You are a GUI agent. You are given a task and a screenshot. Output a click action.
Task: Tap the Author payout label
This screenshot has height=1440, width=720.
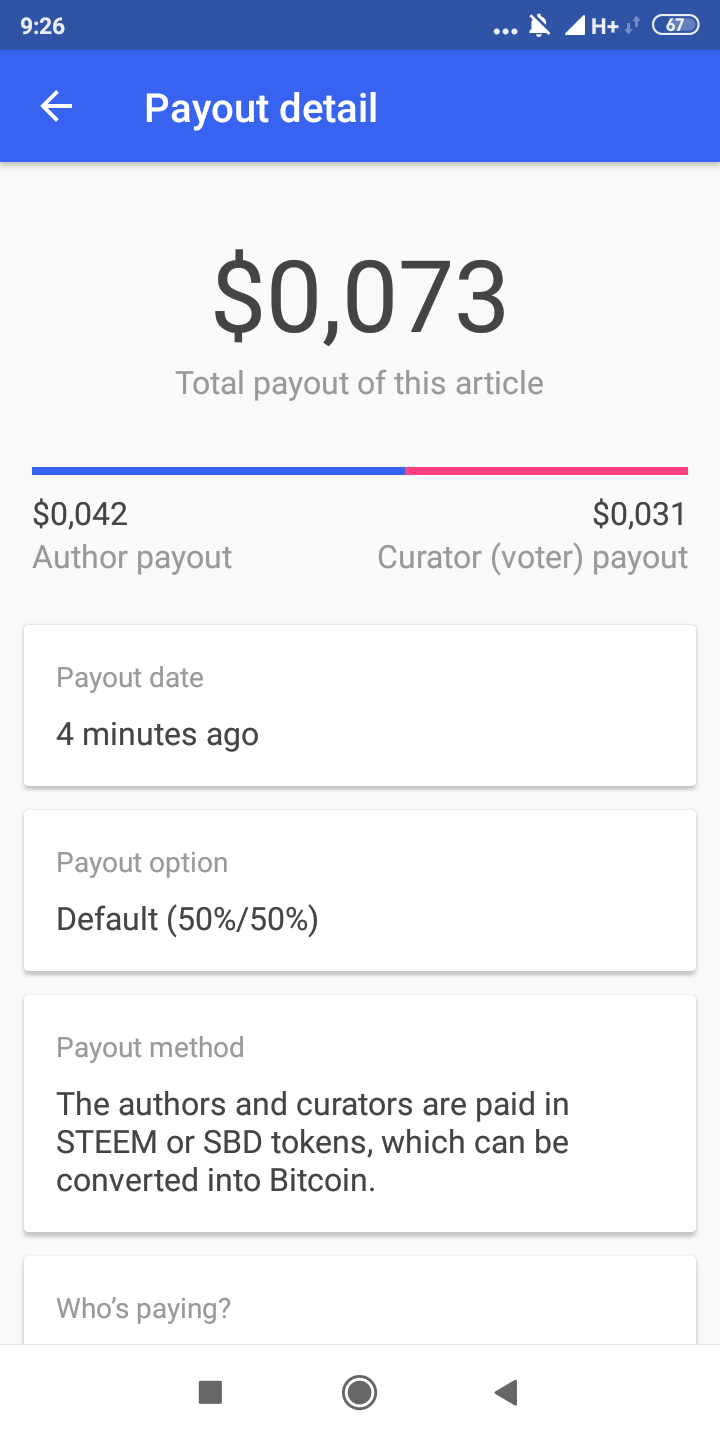pyautogui.click(x=132, y=557)
